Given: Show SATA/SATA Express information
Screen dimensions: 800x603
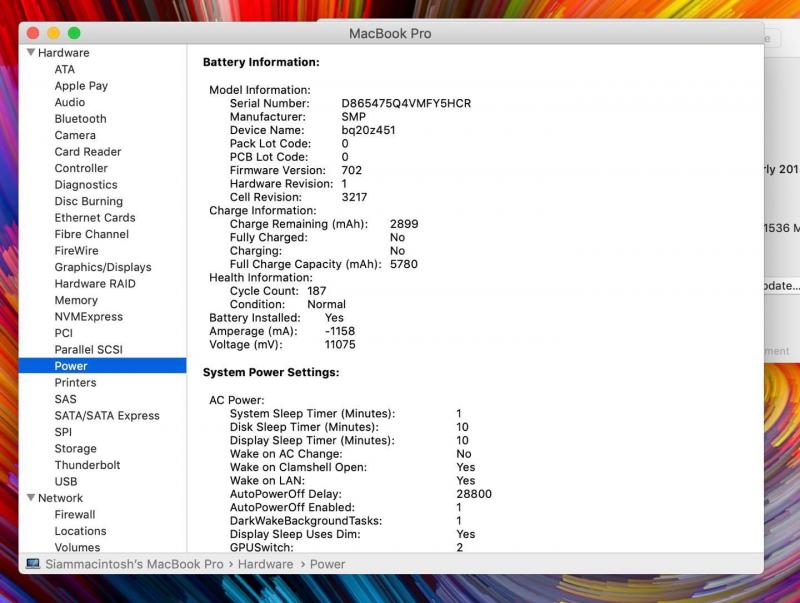Looking at the screenshot, I should [107, 416].
